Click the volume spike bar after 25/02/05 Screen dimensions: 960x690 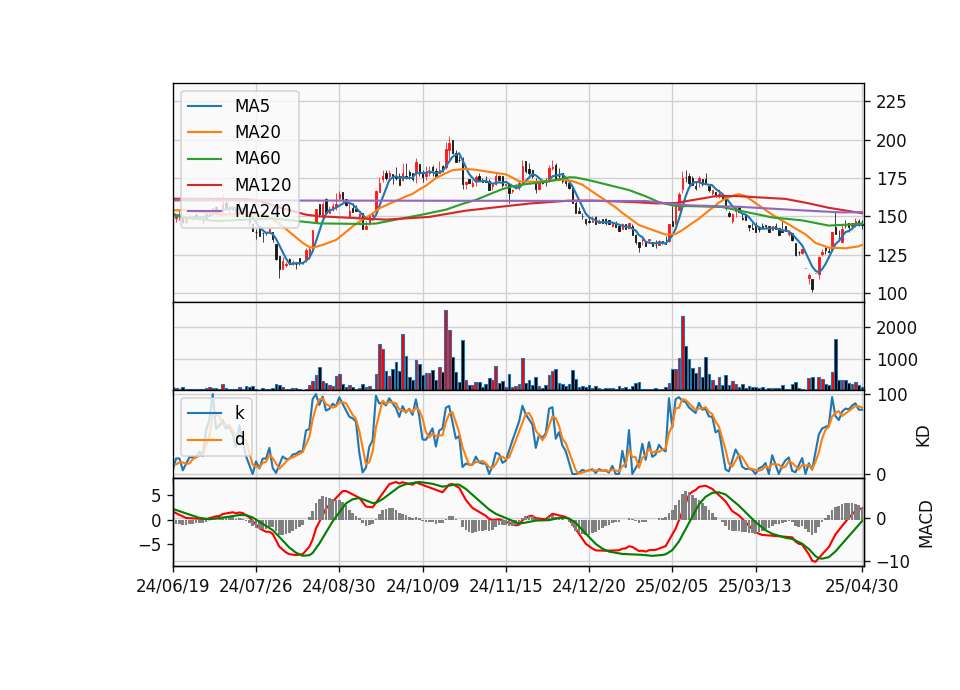[683, 353]
